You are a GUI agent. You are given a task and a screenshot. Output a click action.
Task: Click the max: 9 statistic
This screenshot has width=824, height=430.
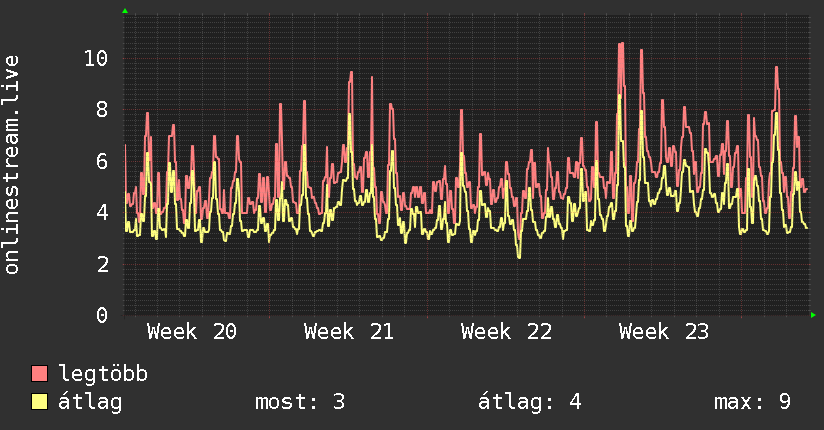(x=753, y=402)
